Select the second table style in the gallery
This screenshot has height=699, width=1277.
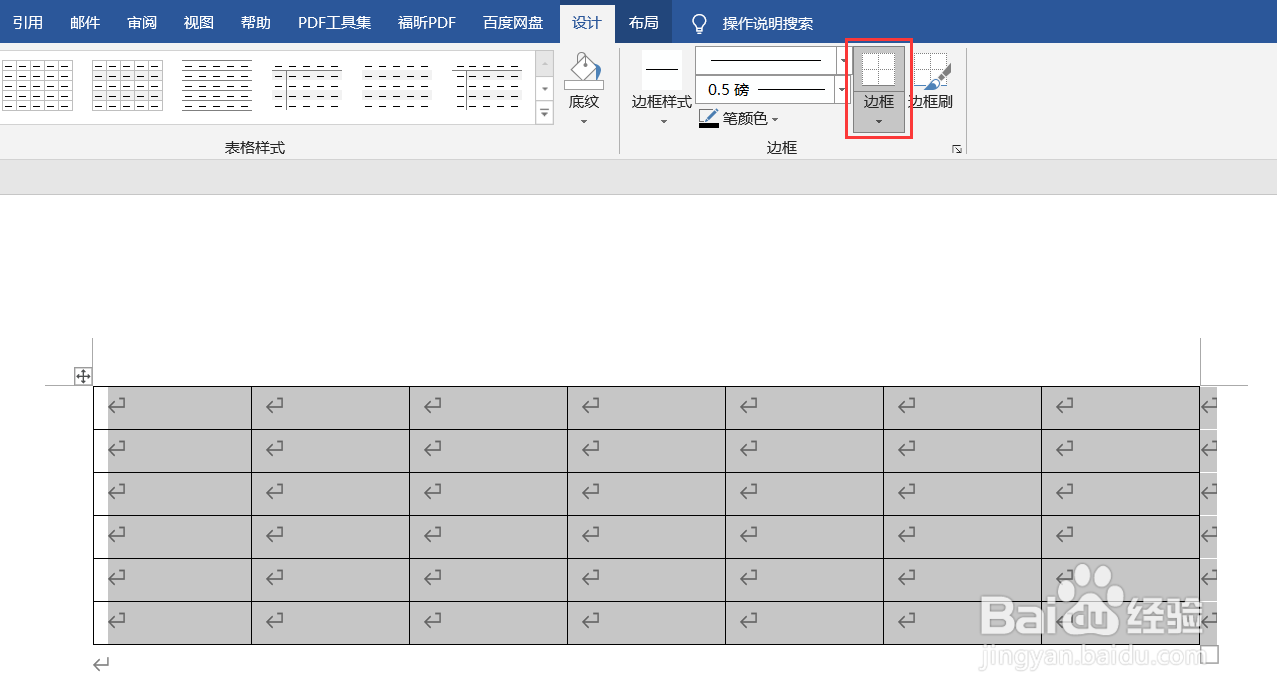pos(127,85)
